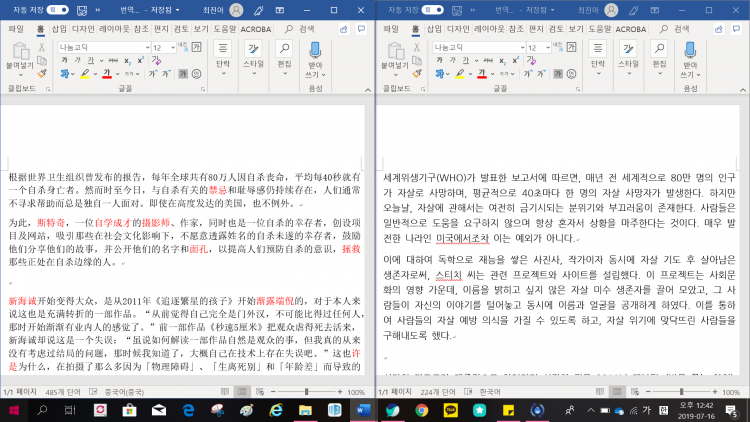
Task: Switch to Web Layout in left status bar
Action: tap(260, 392)
